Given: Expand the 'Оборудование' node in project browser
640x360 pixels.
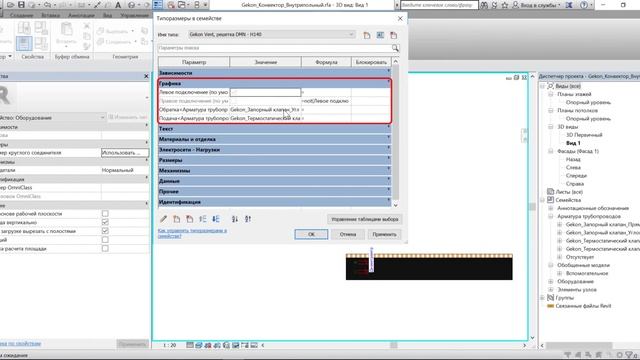Looking at the screenshot, I should coord(551,282).
